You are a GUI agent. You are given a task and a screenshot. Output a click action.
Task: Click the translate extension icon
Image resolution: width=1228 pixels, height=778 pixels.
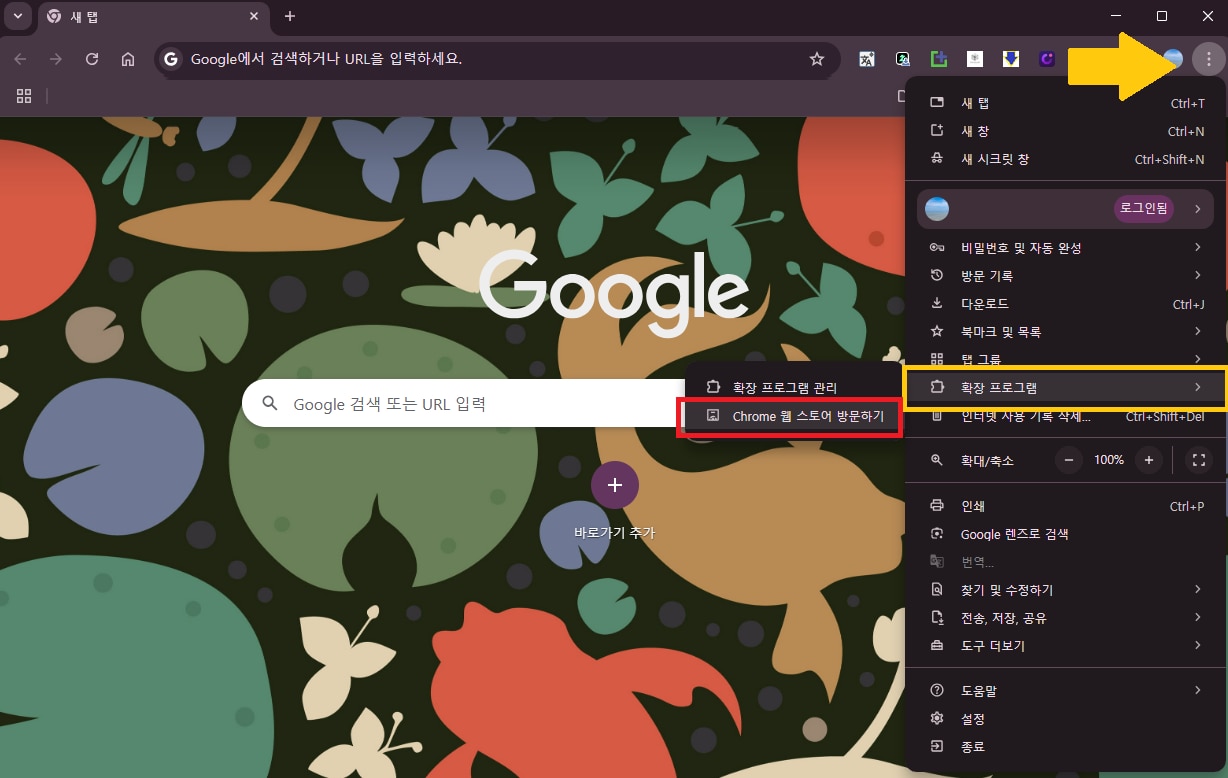click(867, 59)
